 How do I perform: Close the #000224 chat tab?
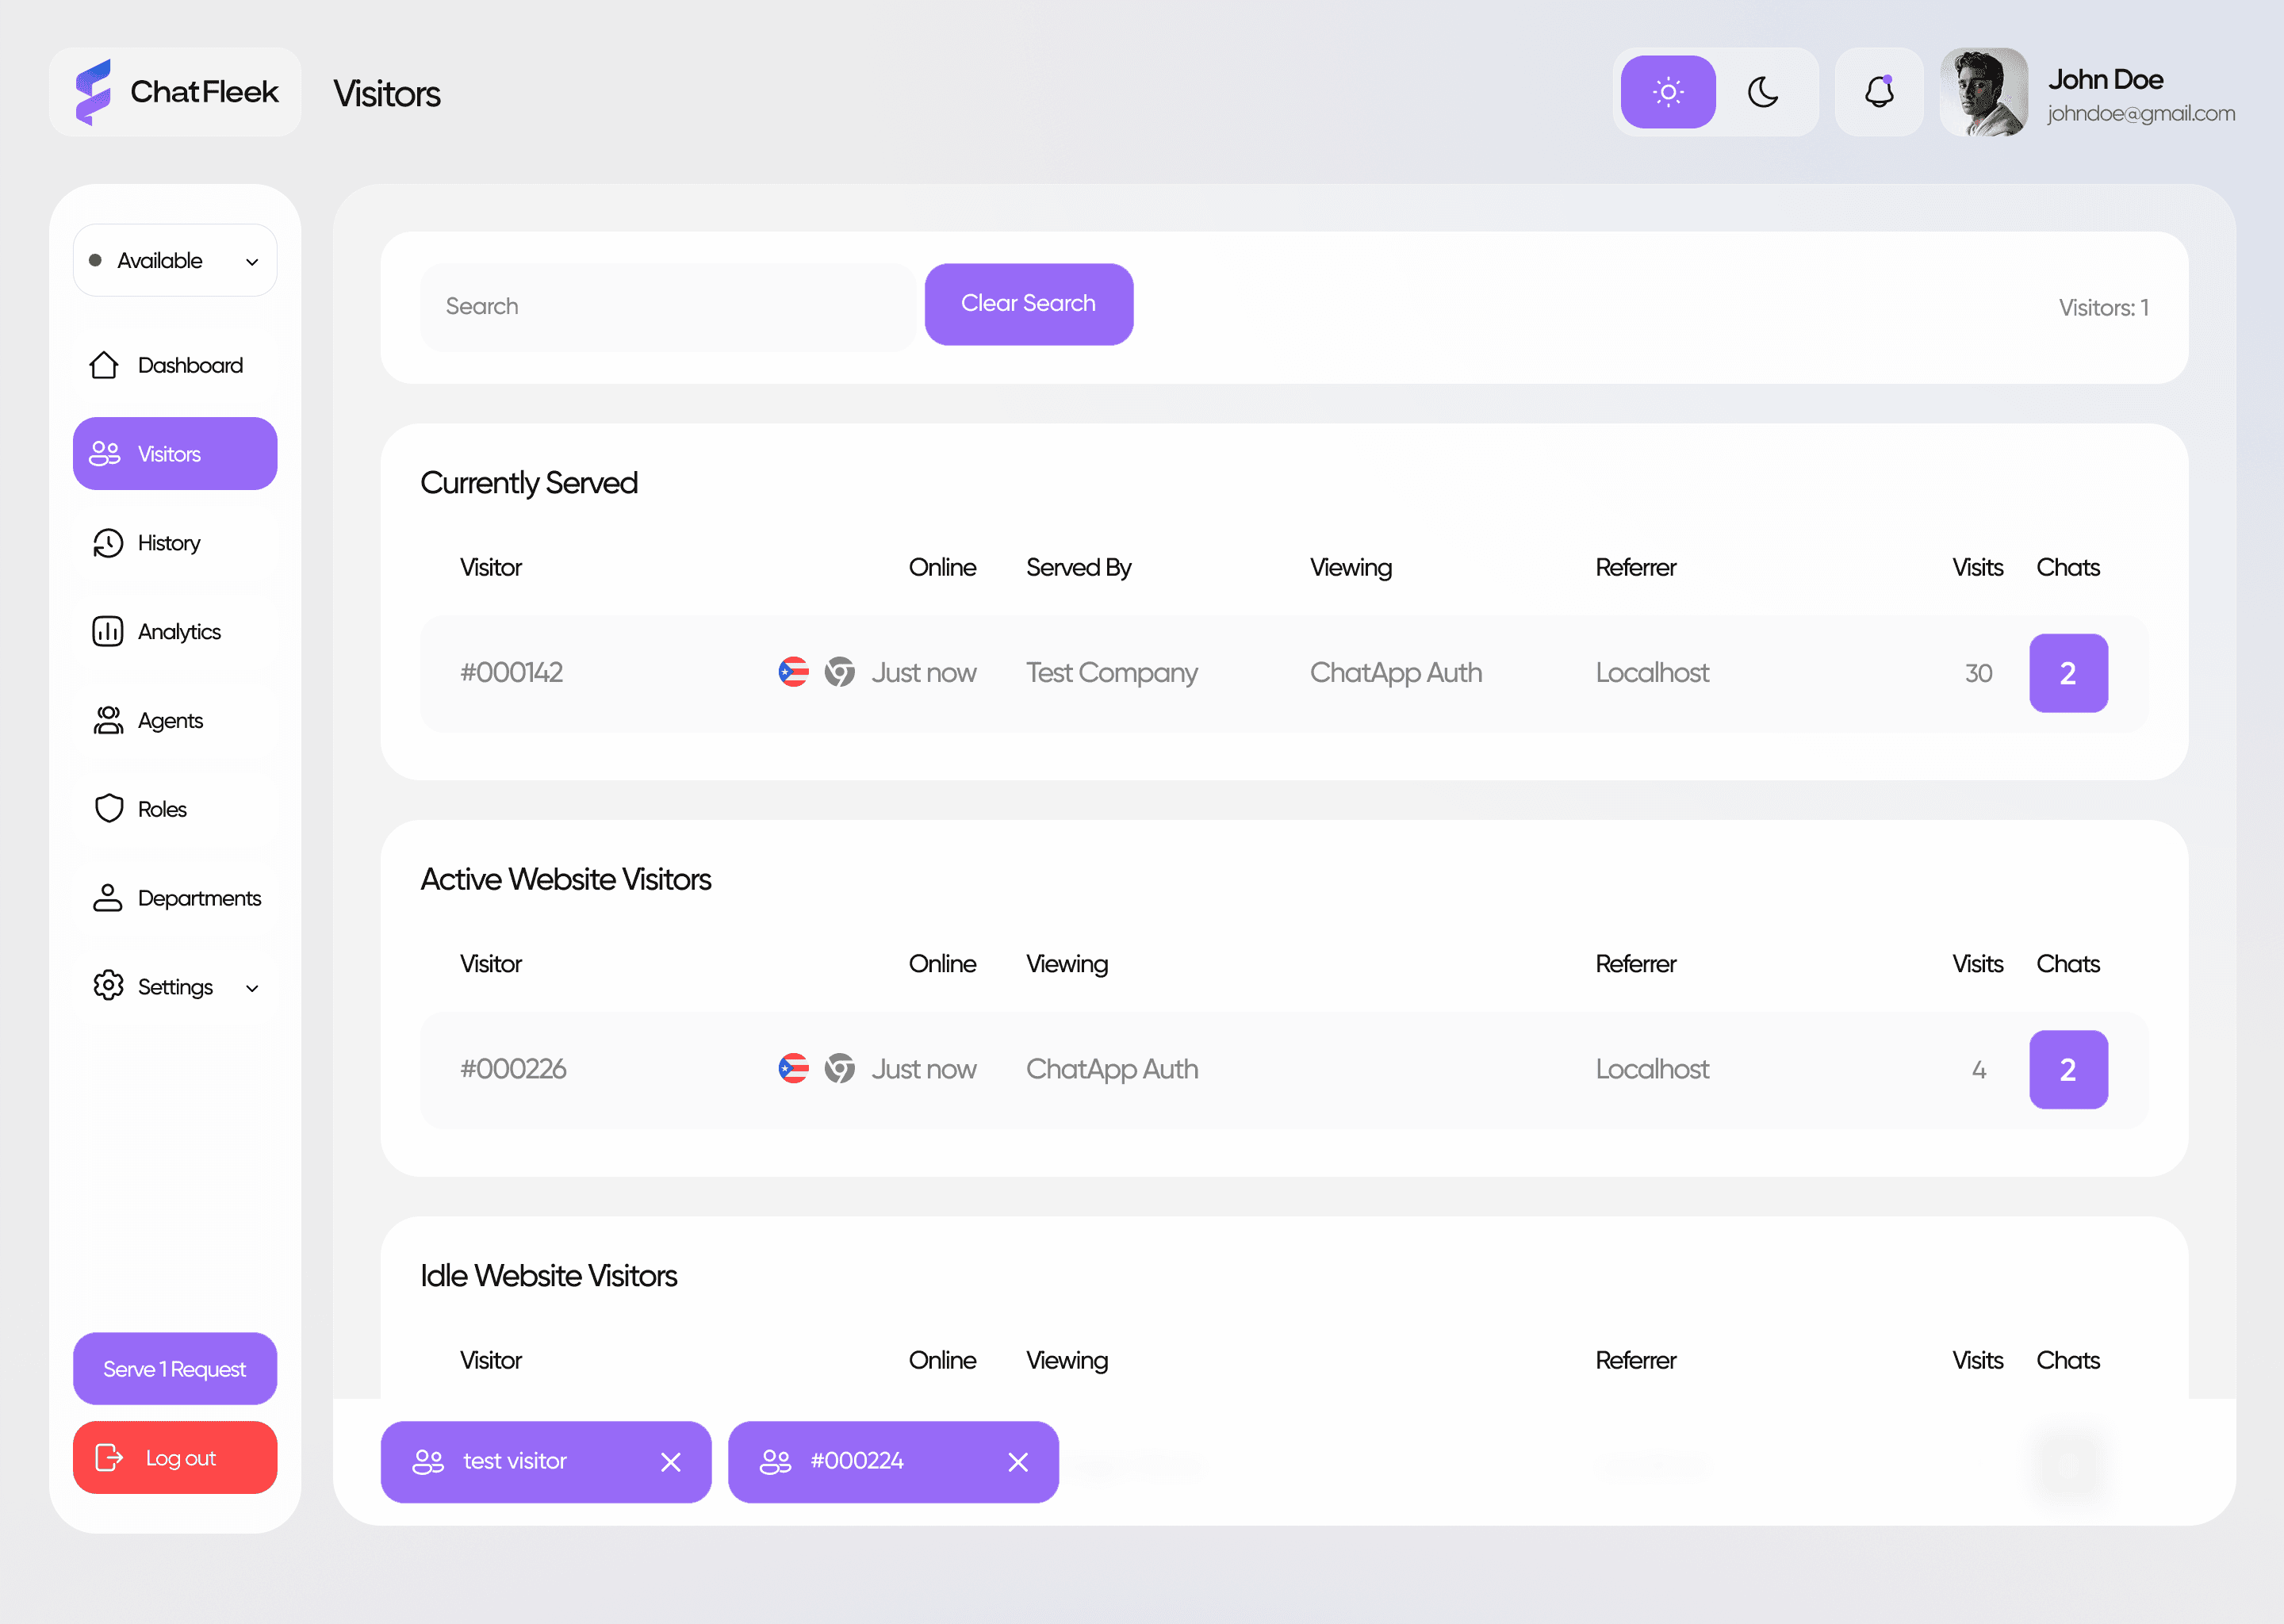[1018, 1463]
